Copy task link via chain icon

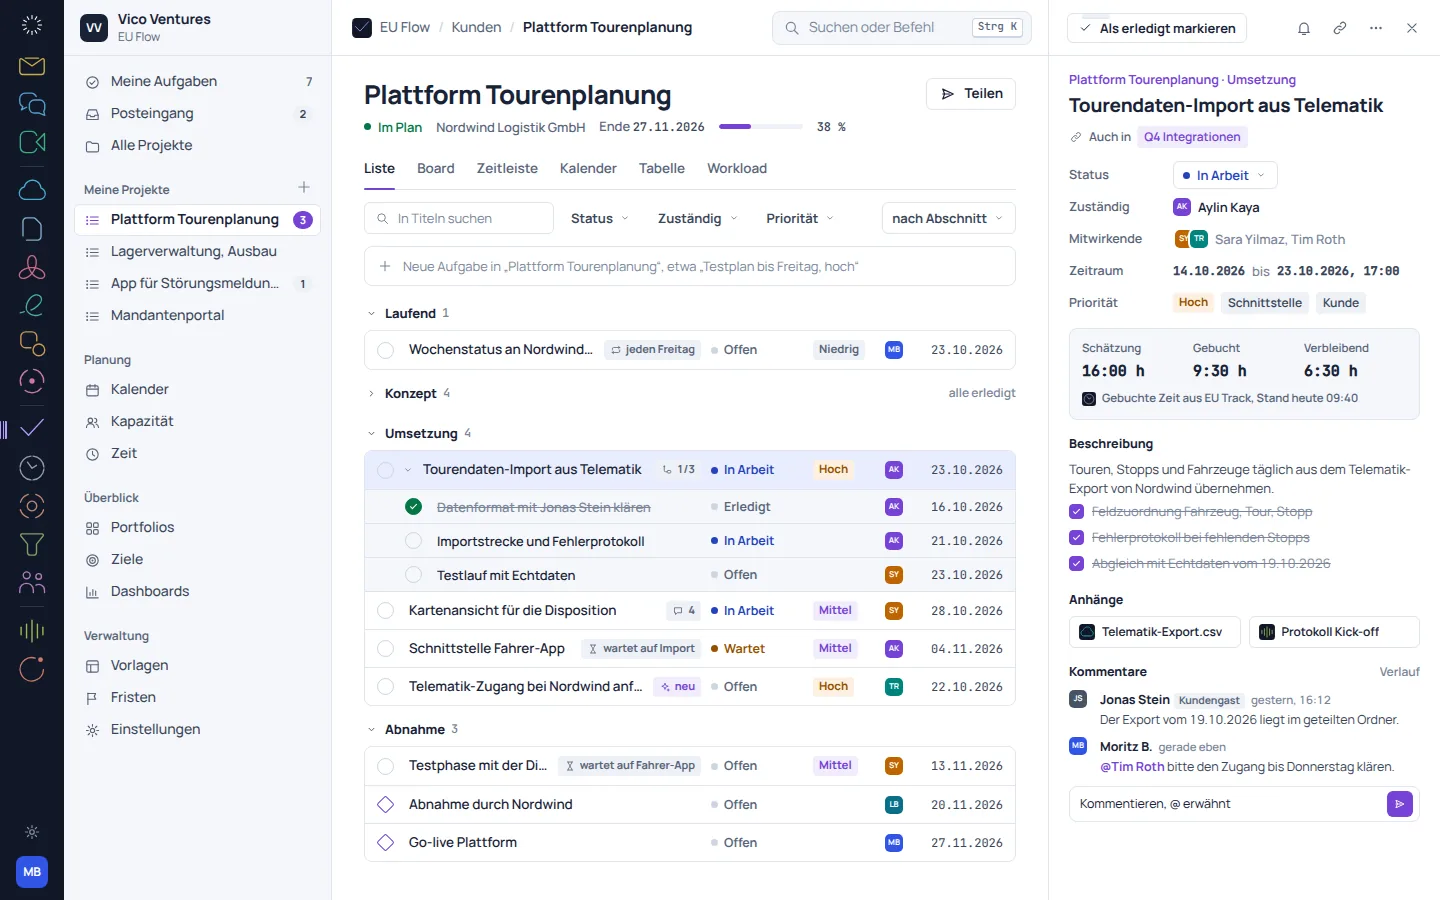[x=1340, y=28]
